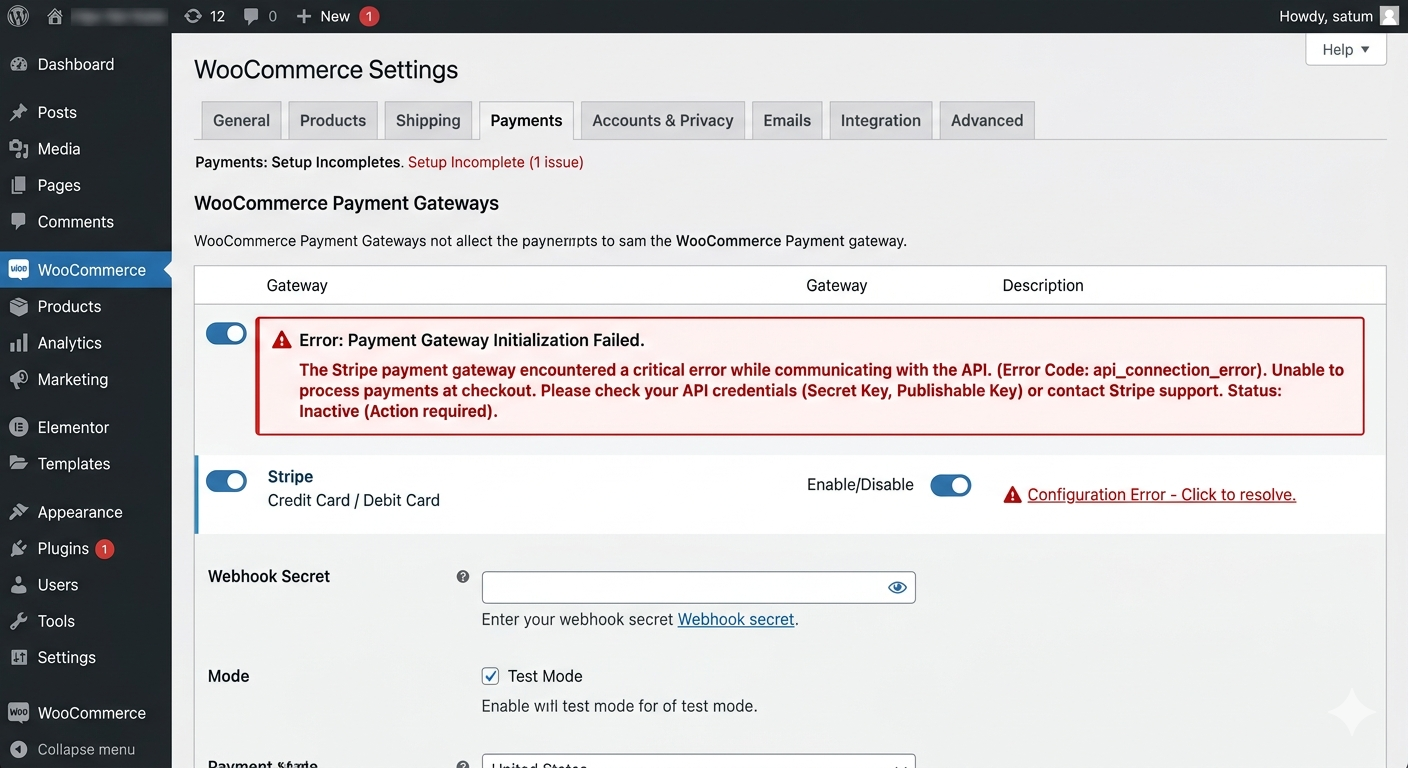The image size is (1408, 768).
Task: Open Plugins from the sidebar plug icon
Action: 18,549
